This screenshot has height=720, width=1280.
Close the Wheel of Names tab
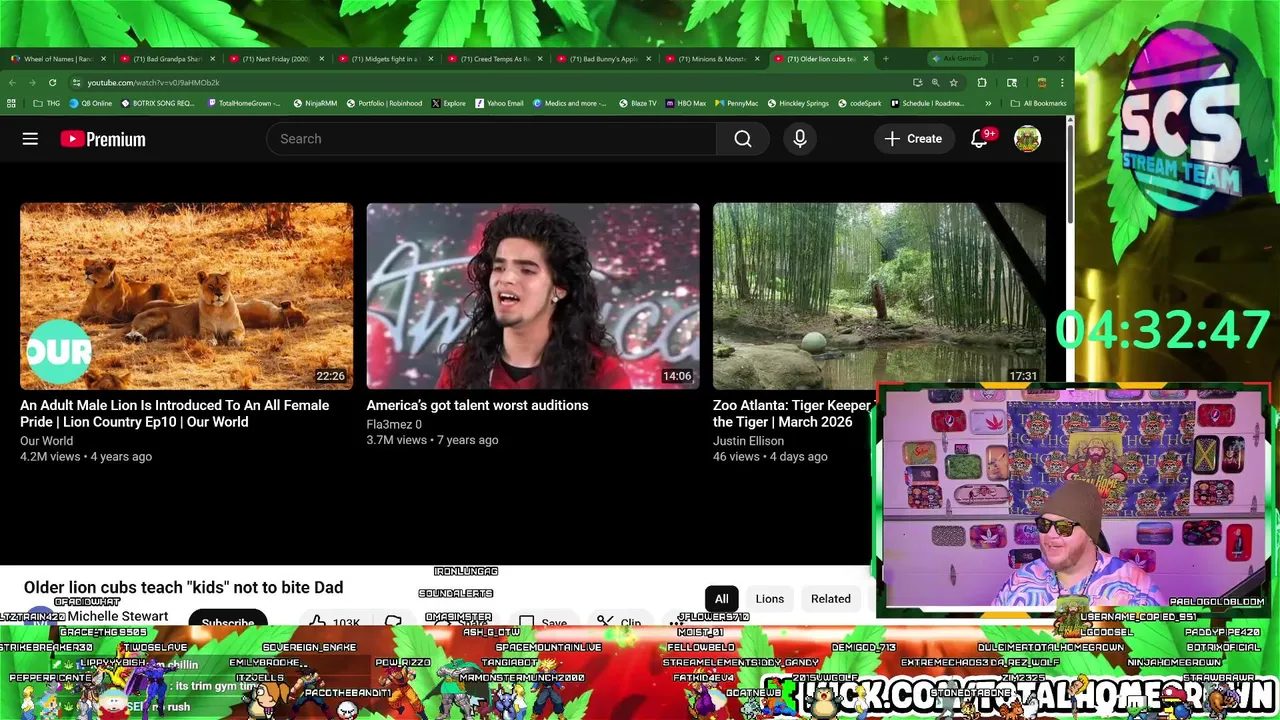(x=104, y=59)
